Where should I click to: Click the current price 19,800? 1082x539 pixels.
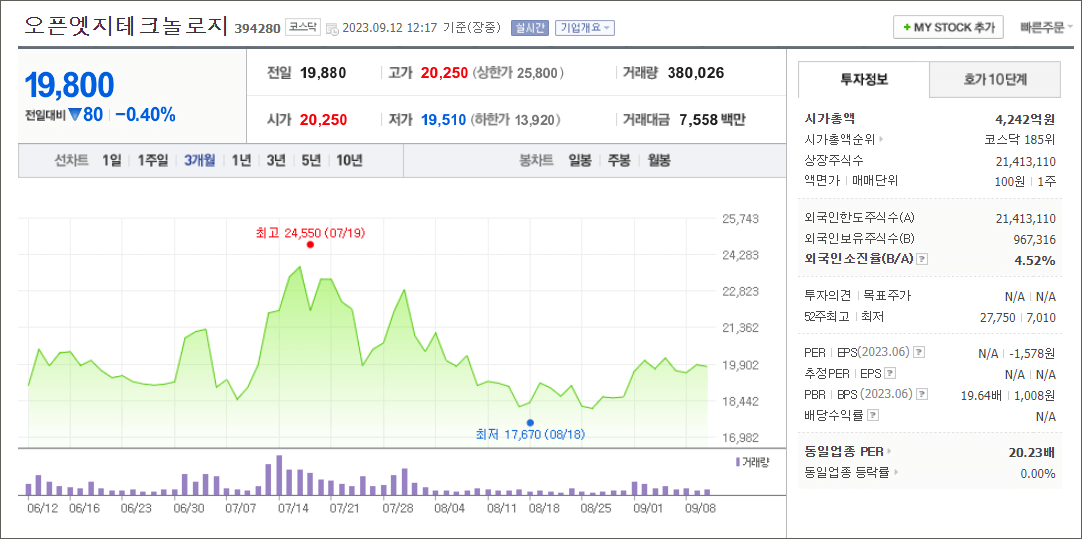(69, 86)
